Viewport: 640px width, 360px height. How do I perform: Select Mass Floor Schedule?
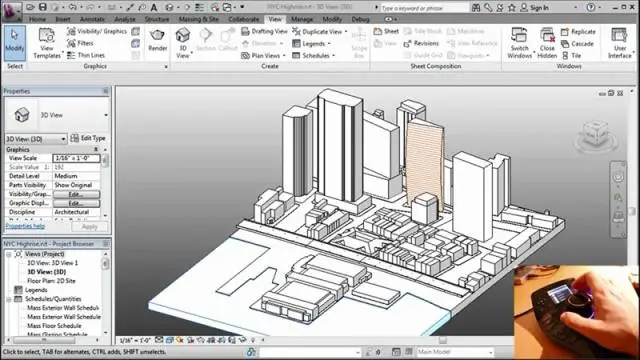pos(54,326)
